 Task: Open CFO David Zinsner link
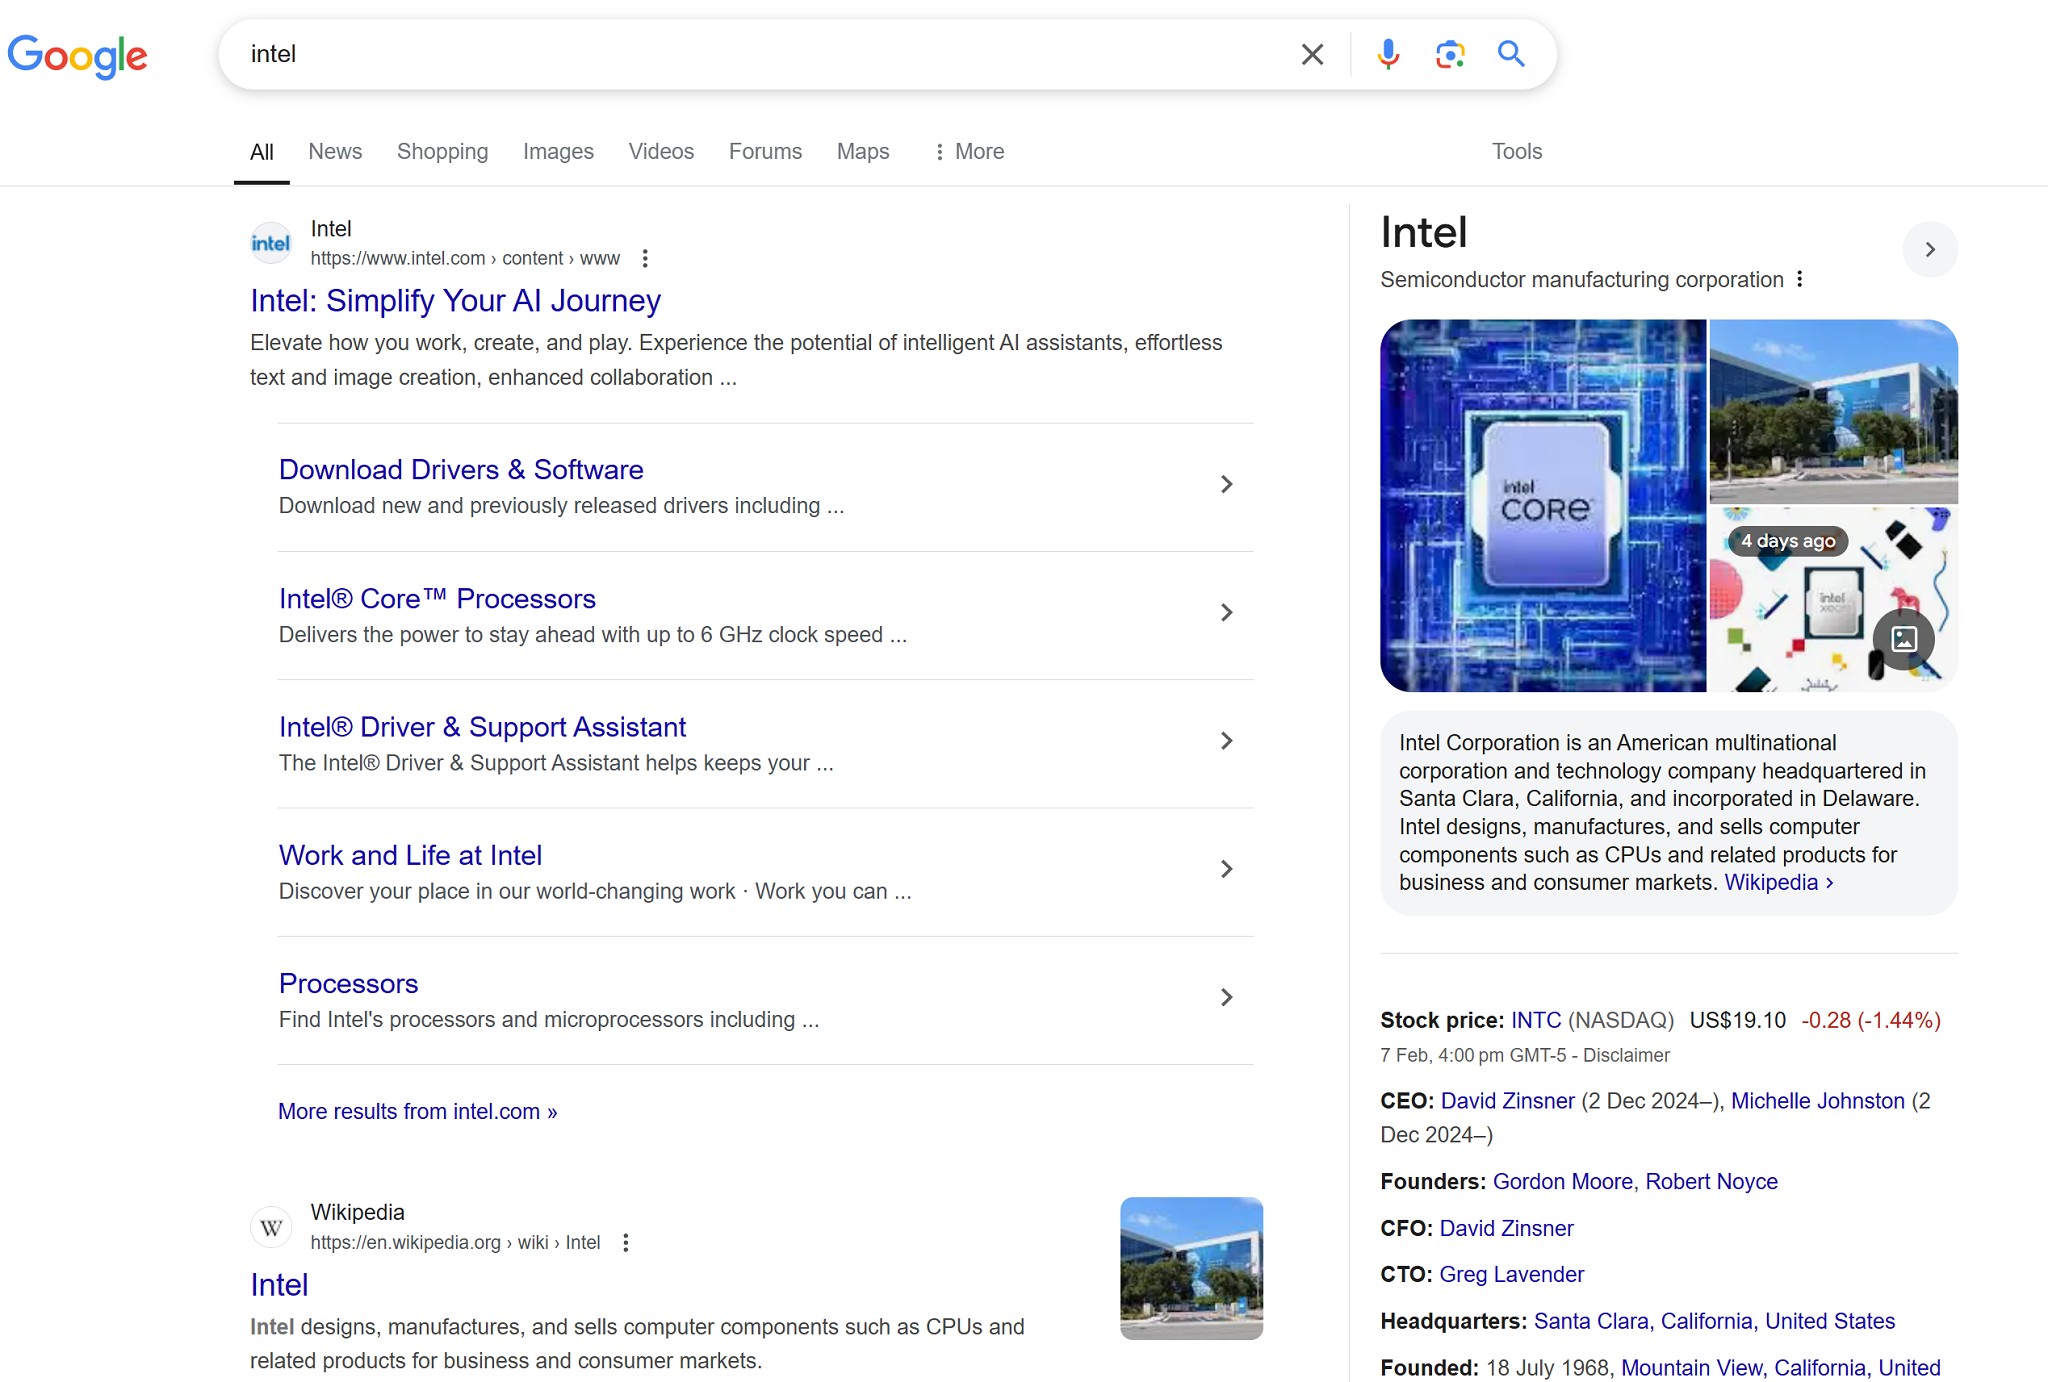click(x=1506, y=1228)
